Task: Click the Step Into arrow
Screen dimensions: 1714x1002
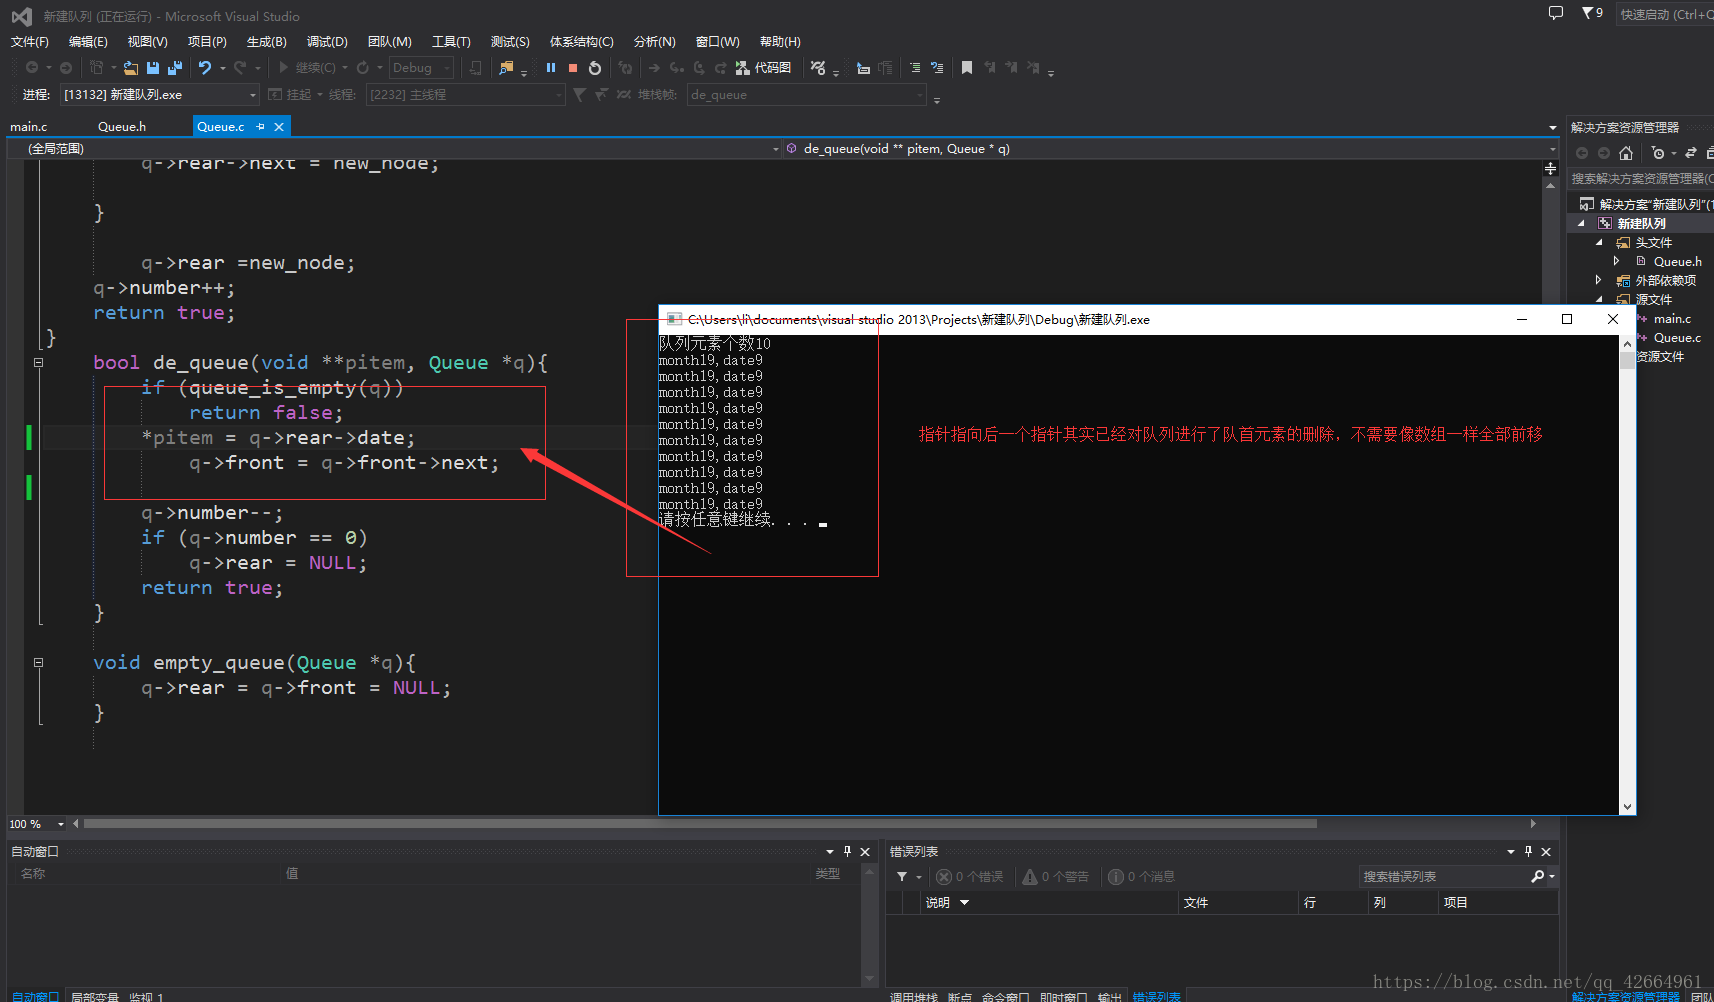Action: click(677, 68)
